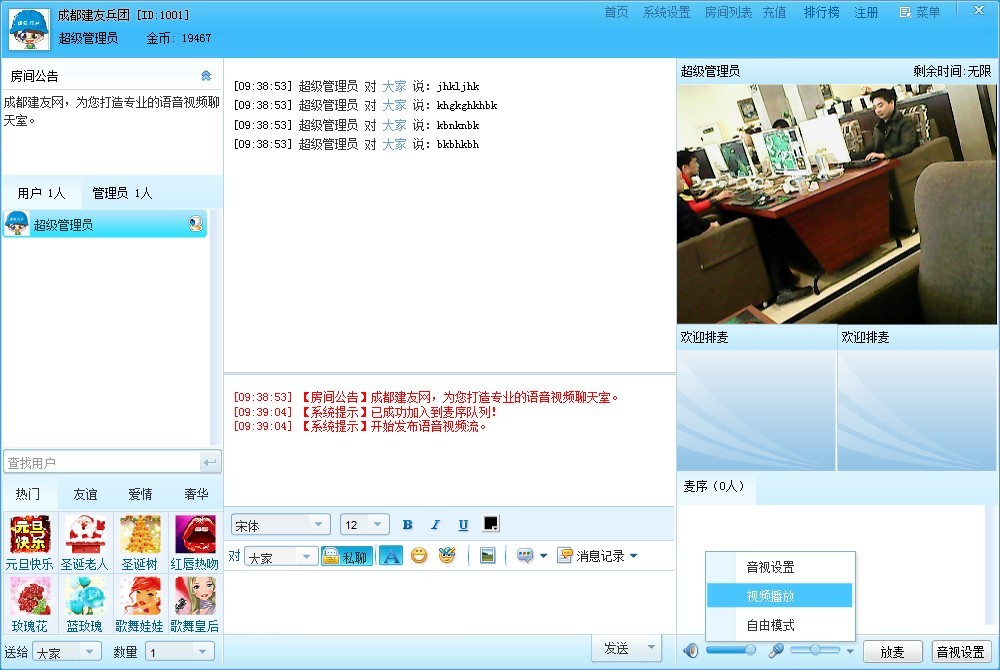Expand the microphone options arrow

pos(849,651)
